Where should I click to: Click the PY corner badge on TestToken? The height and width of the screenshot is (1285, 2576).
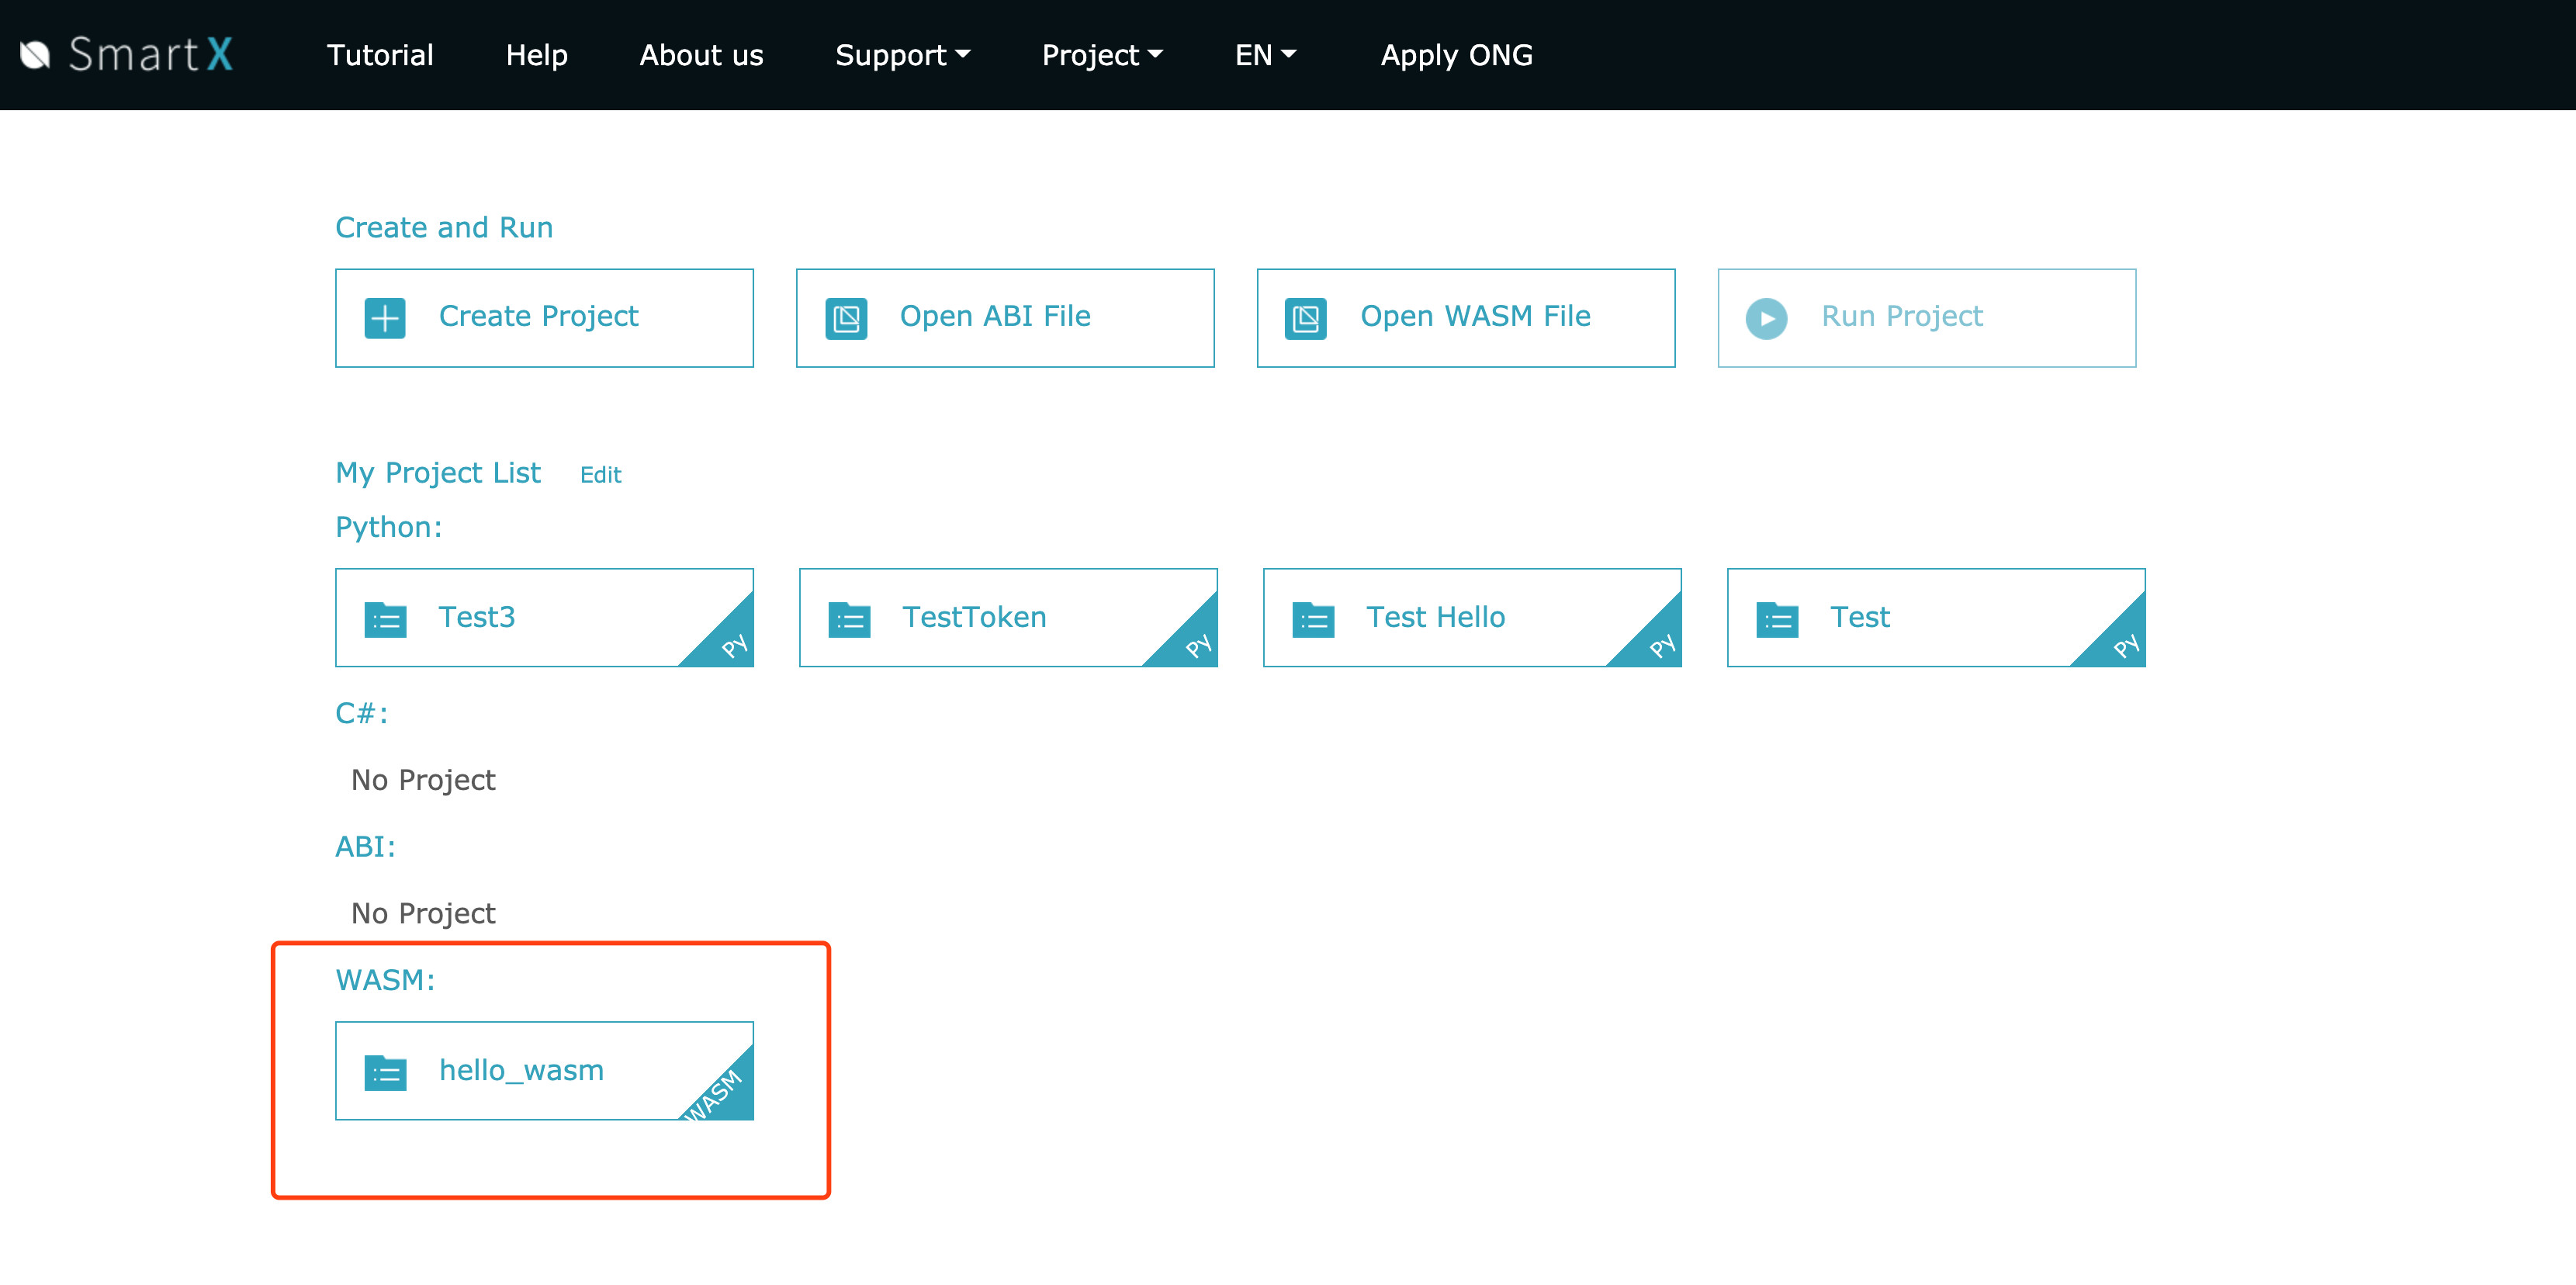pyautogui.click(x=1195, y=644)
